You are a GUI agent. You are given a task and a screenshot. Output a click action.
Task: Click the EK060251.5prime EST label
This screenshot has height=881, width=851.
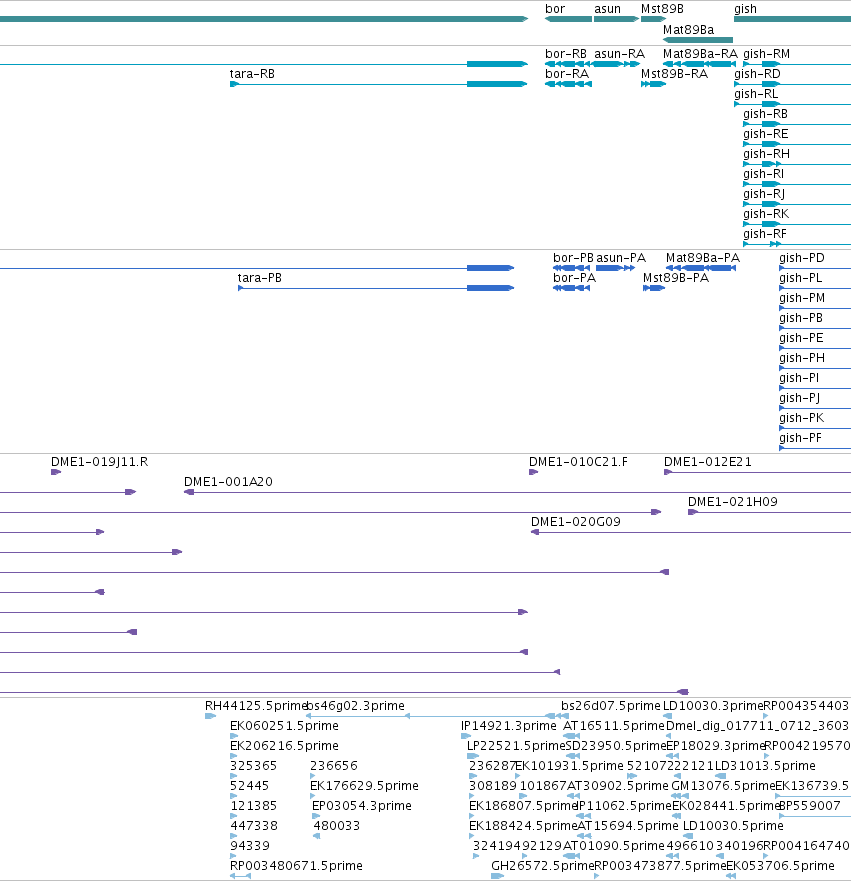[x=284, y=726]
